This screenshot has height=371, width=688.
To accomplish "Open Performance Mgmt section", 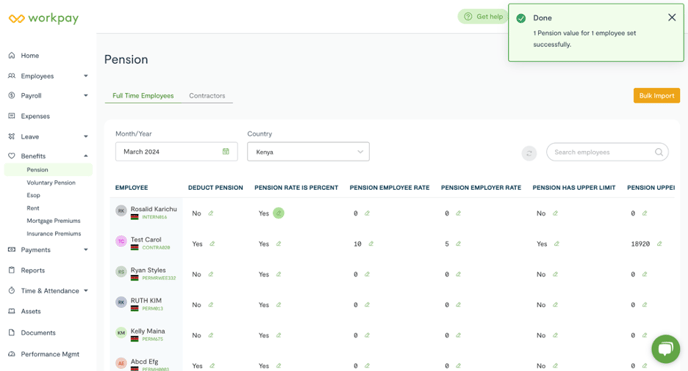I will (50, 354).
